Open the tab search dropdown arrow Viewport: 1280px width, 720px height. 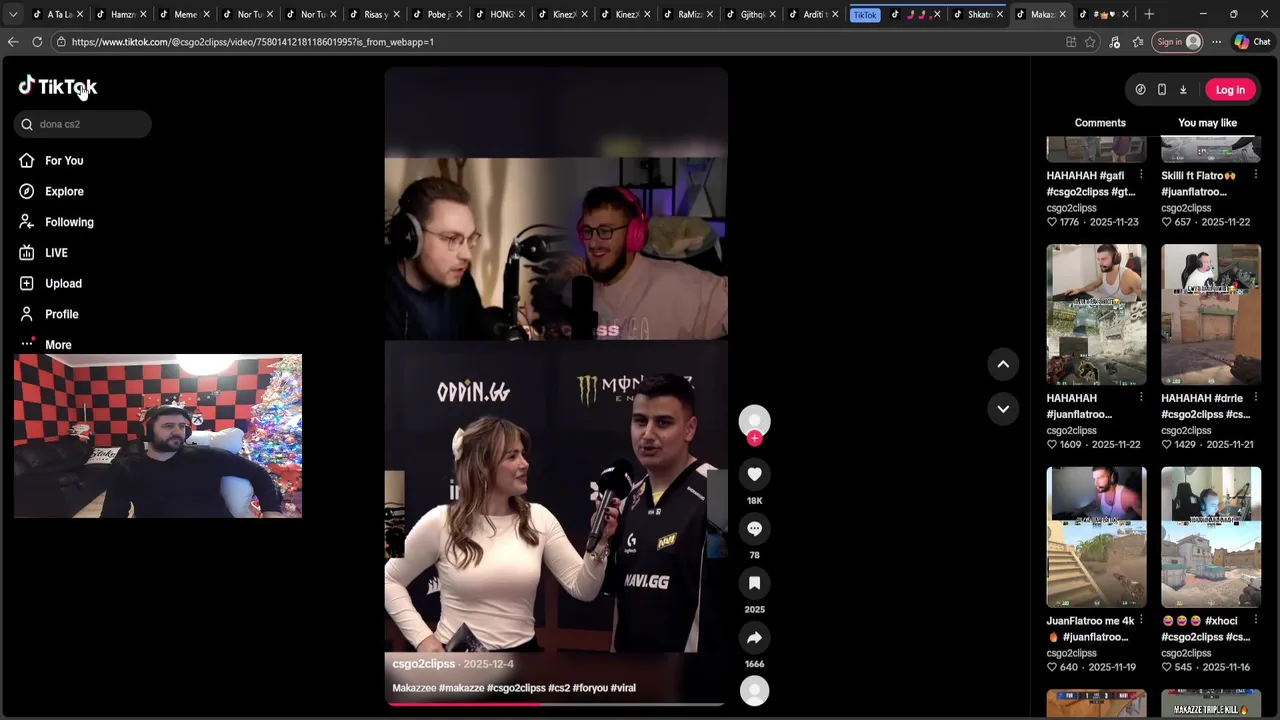click(13, 14)
